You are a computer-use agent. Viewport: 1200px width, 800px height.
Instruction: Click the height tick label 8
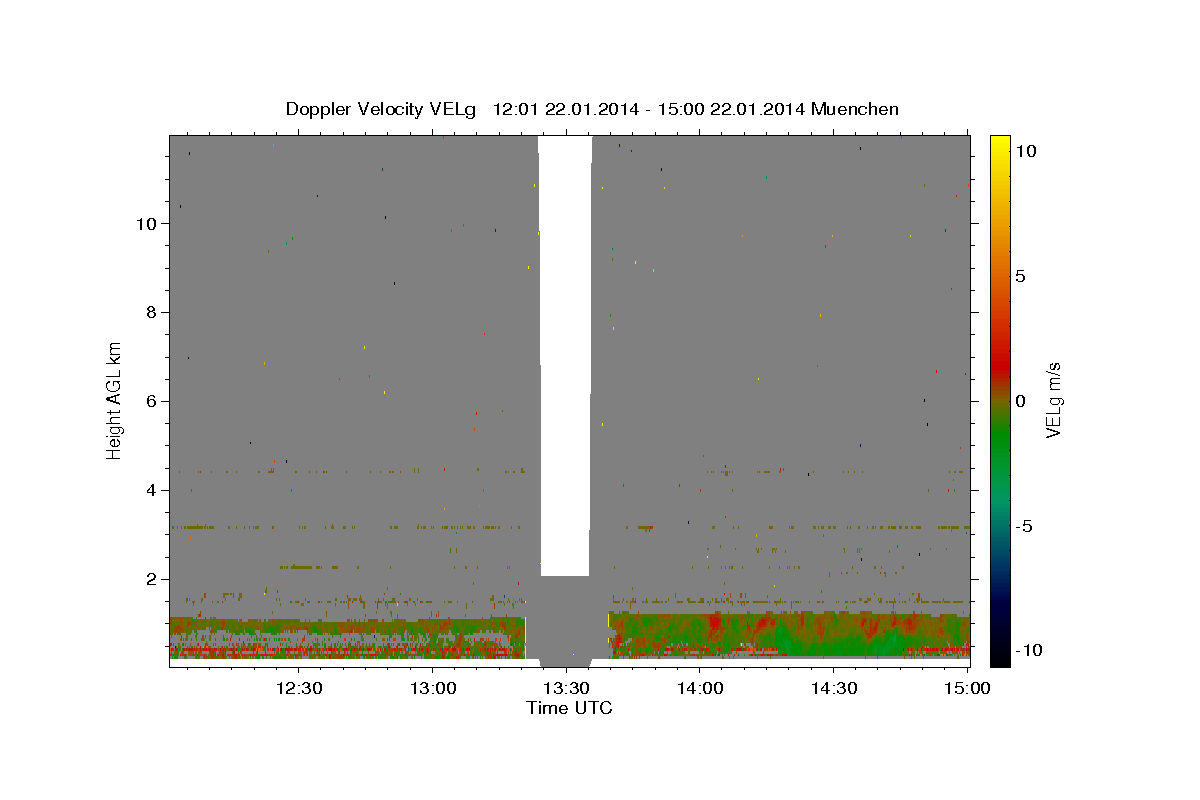pyautogui.click(x=150, y=312)
